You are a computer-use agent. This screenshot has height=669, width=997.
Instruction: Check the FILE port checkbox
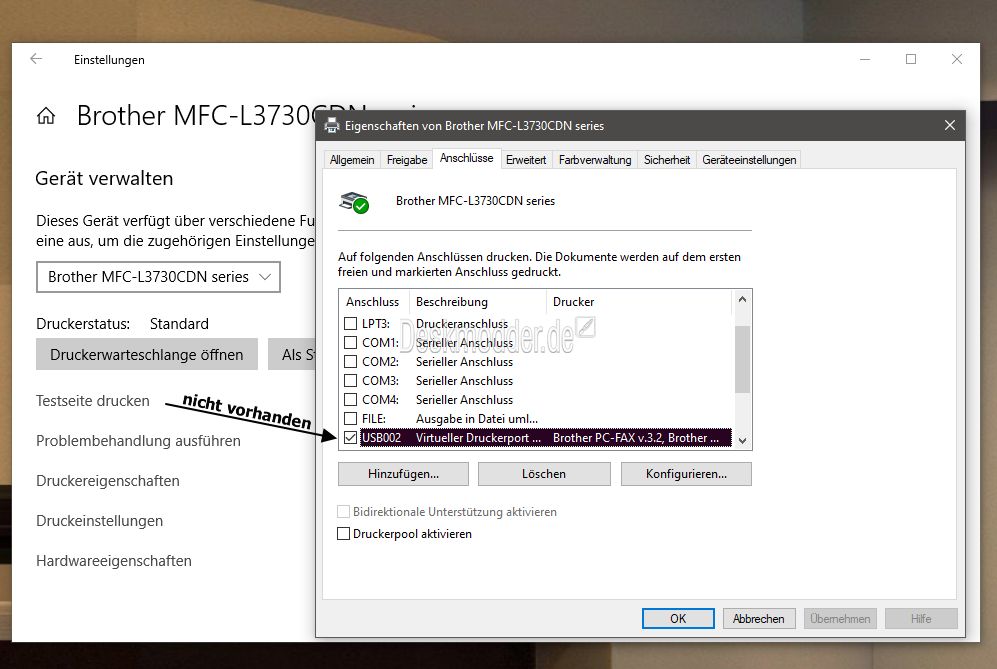[350, 419]
